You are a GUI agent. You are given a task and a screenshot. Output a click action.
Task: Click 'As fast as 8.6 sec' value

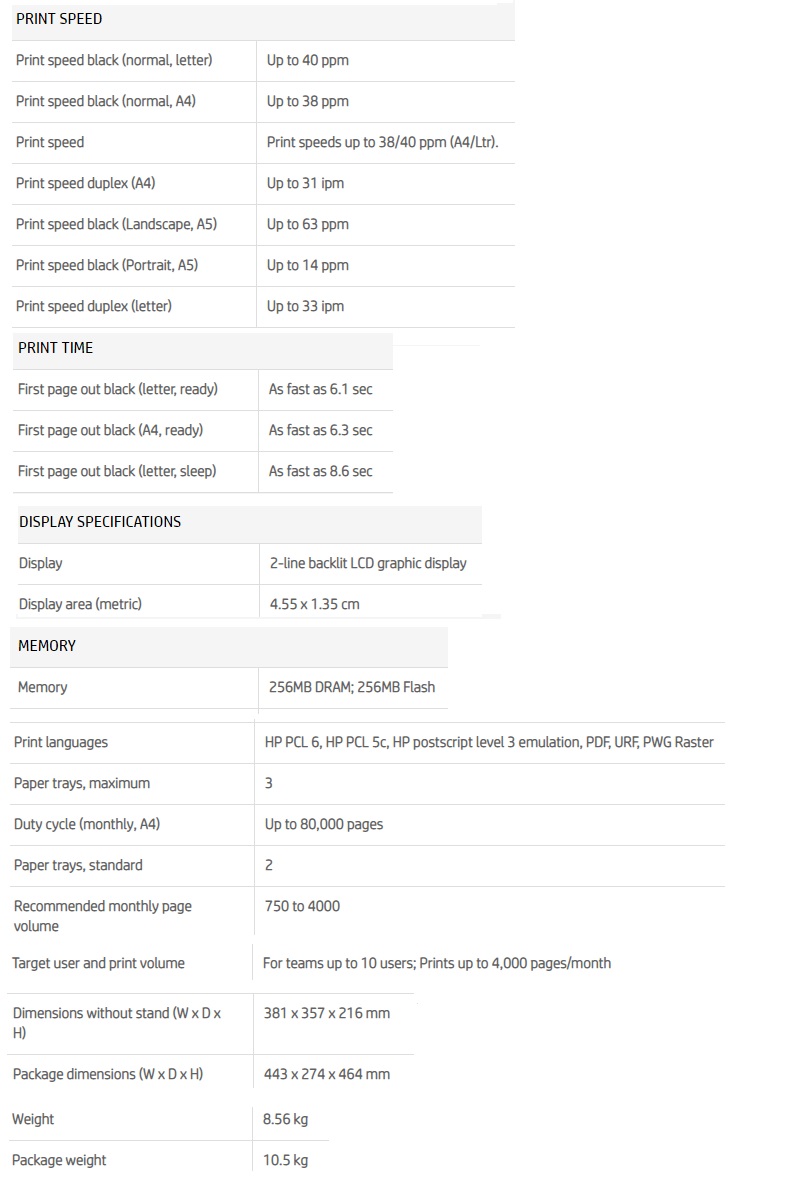(320, 471)
